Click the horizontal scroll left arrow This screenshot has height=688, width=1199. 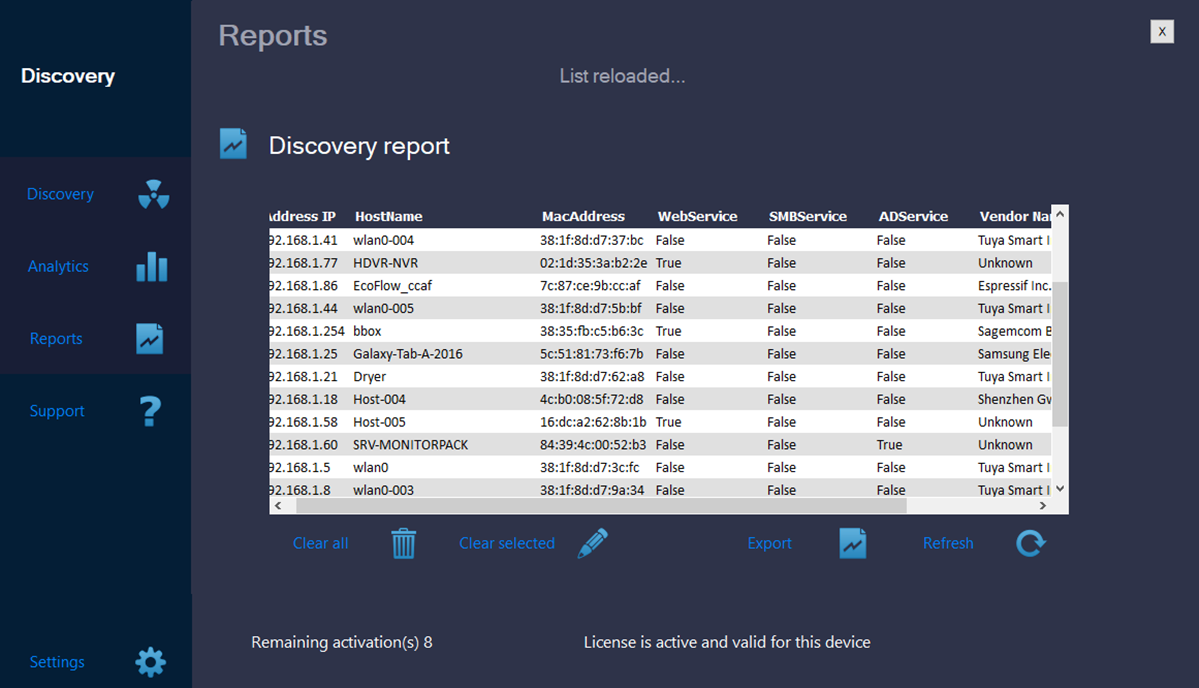pos(278,506)
